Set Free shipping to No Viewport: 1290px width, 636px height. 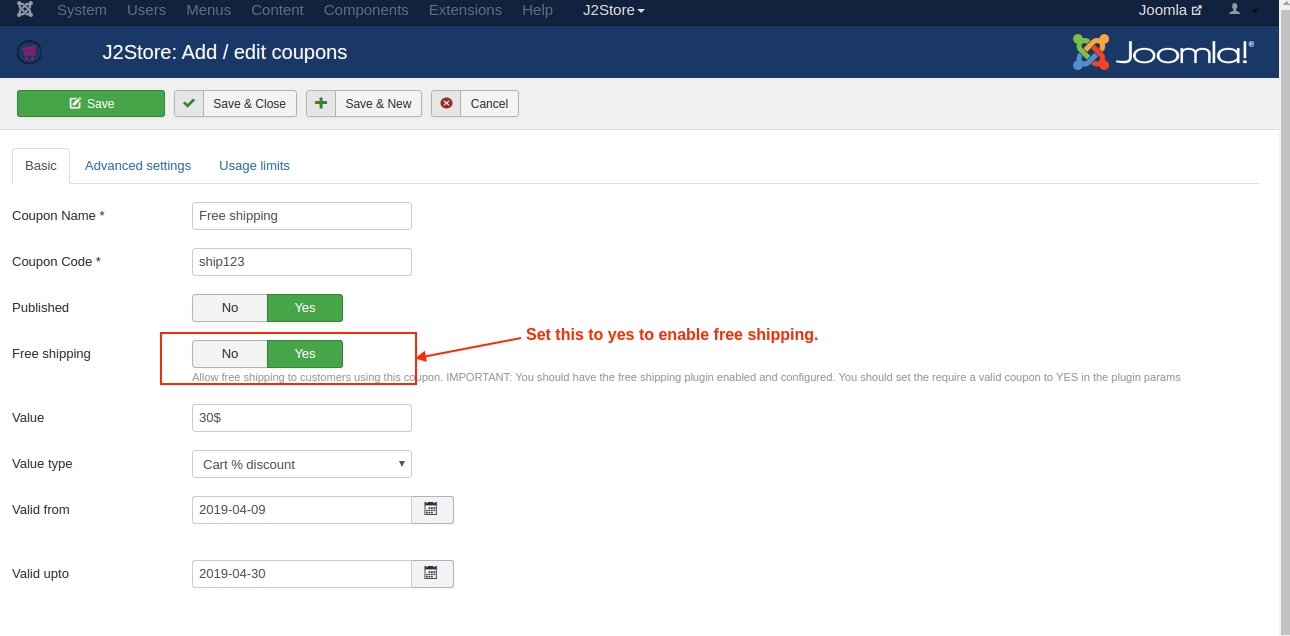point(230,354)
